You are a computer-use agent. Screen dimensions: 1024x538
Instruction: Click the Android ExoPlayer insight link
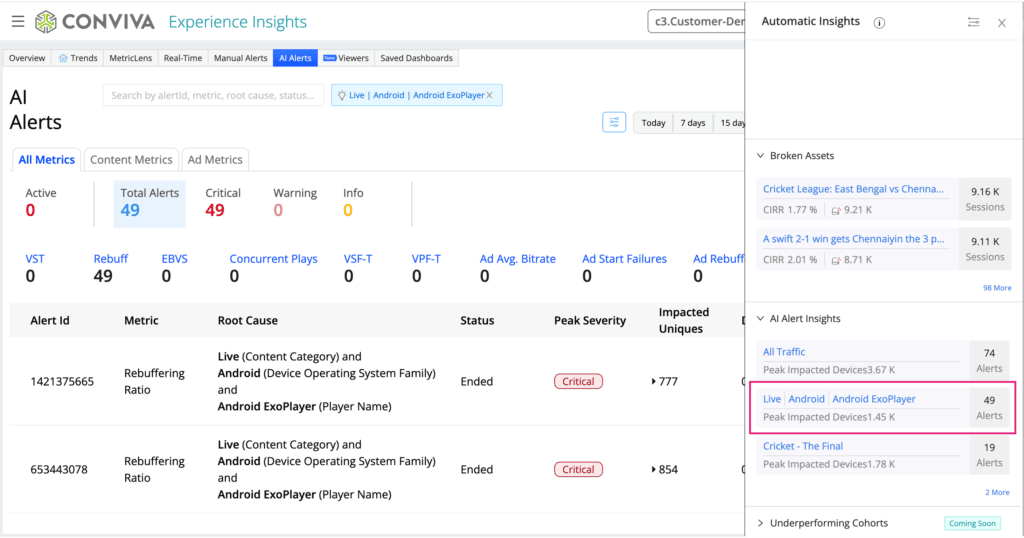point(873,399)
